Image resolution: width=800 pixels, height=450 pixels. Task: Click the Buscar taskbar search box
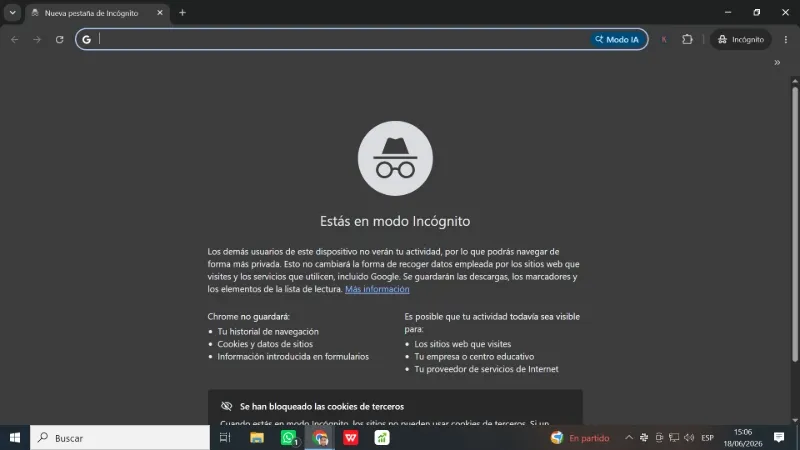120,438
